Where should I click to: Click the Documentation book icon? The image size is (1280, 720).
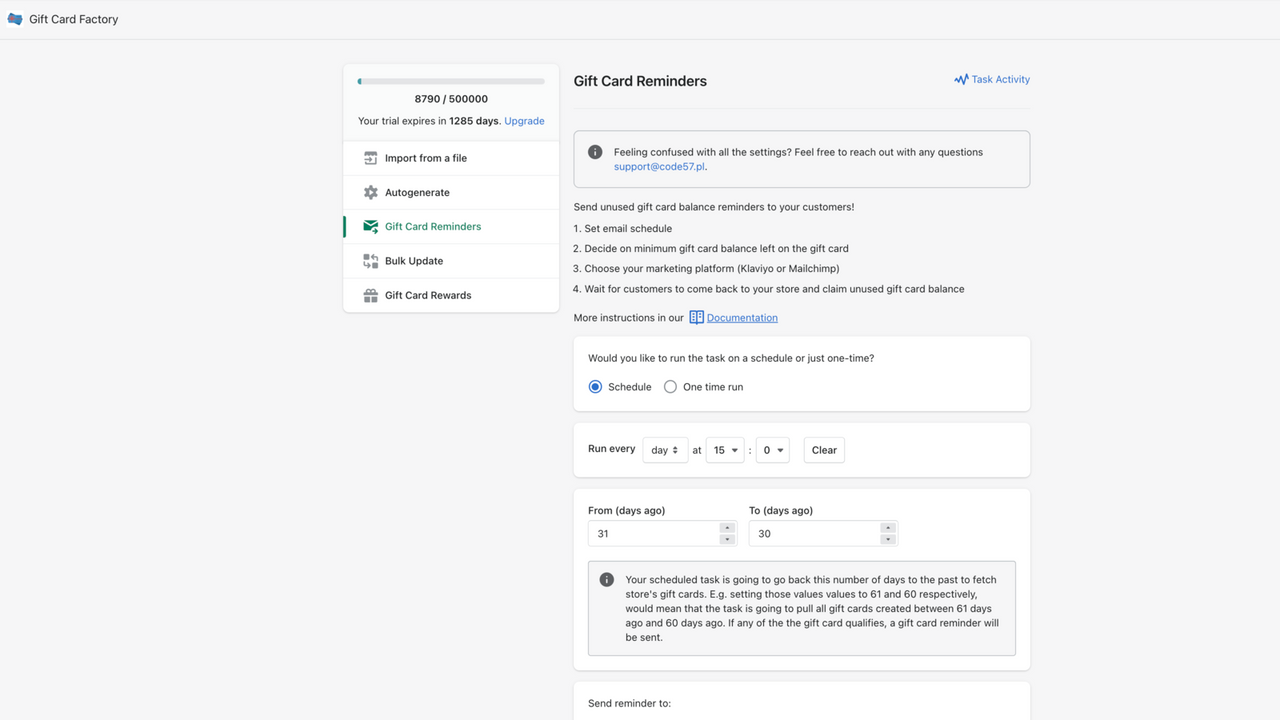[696, 318]
